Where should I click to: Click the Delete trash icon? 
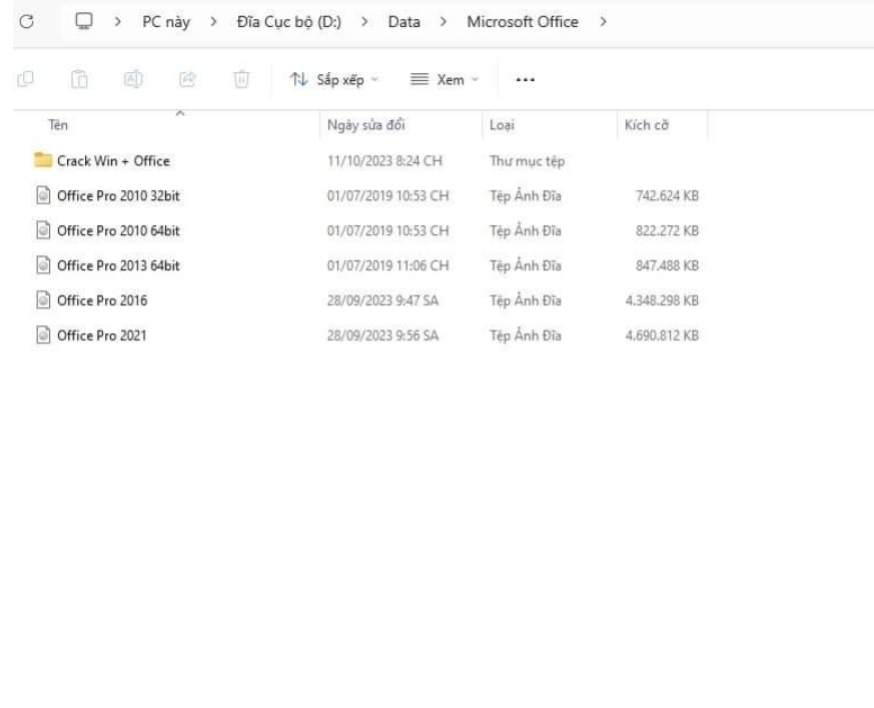(241, 79)
